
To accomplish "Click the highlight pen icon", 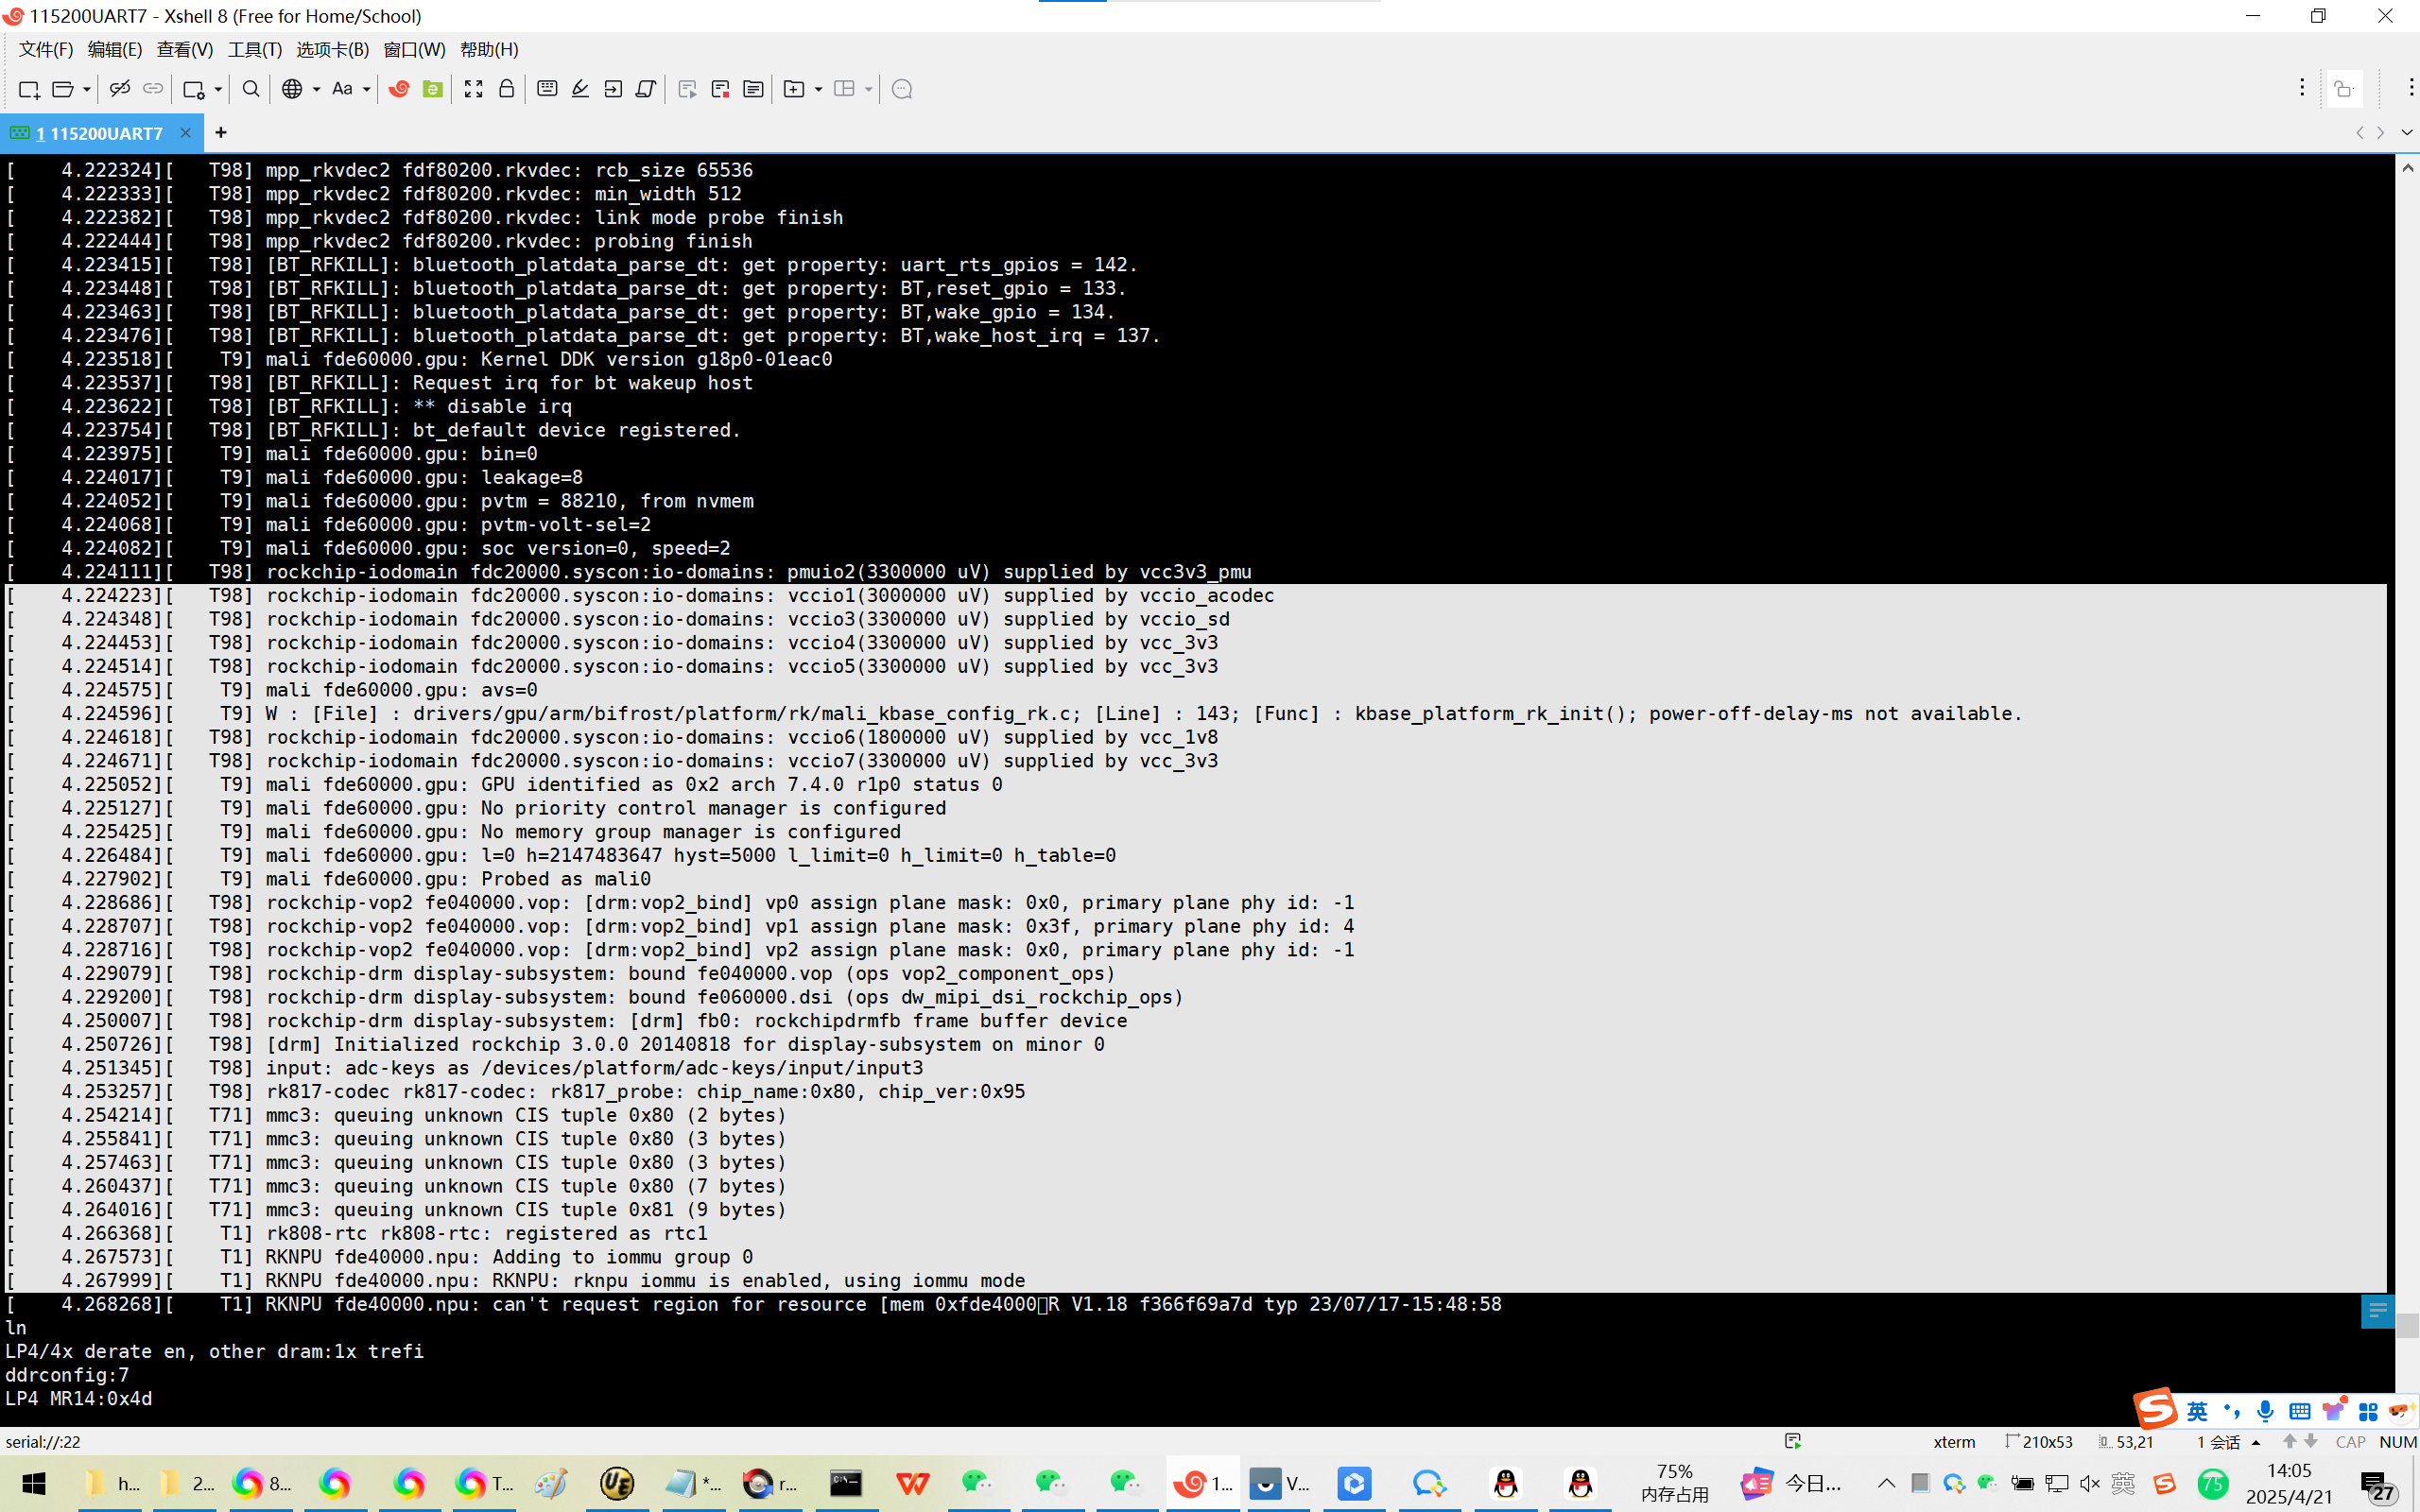I will click(580, 89).
